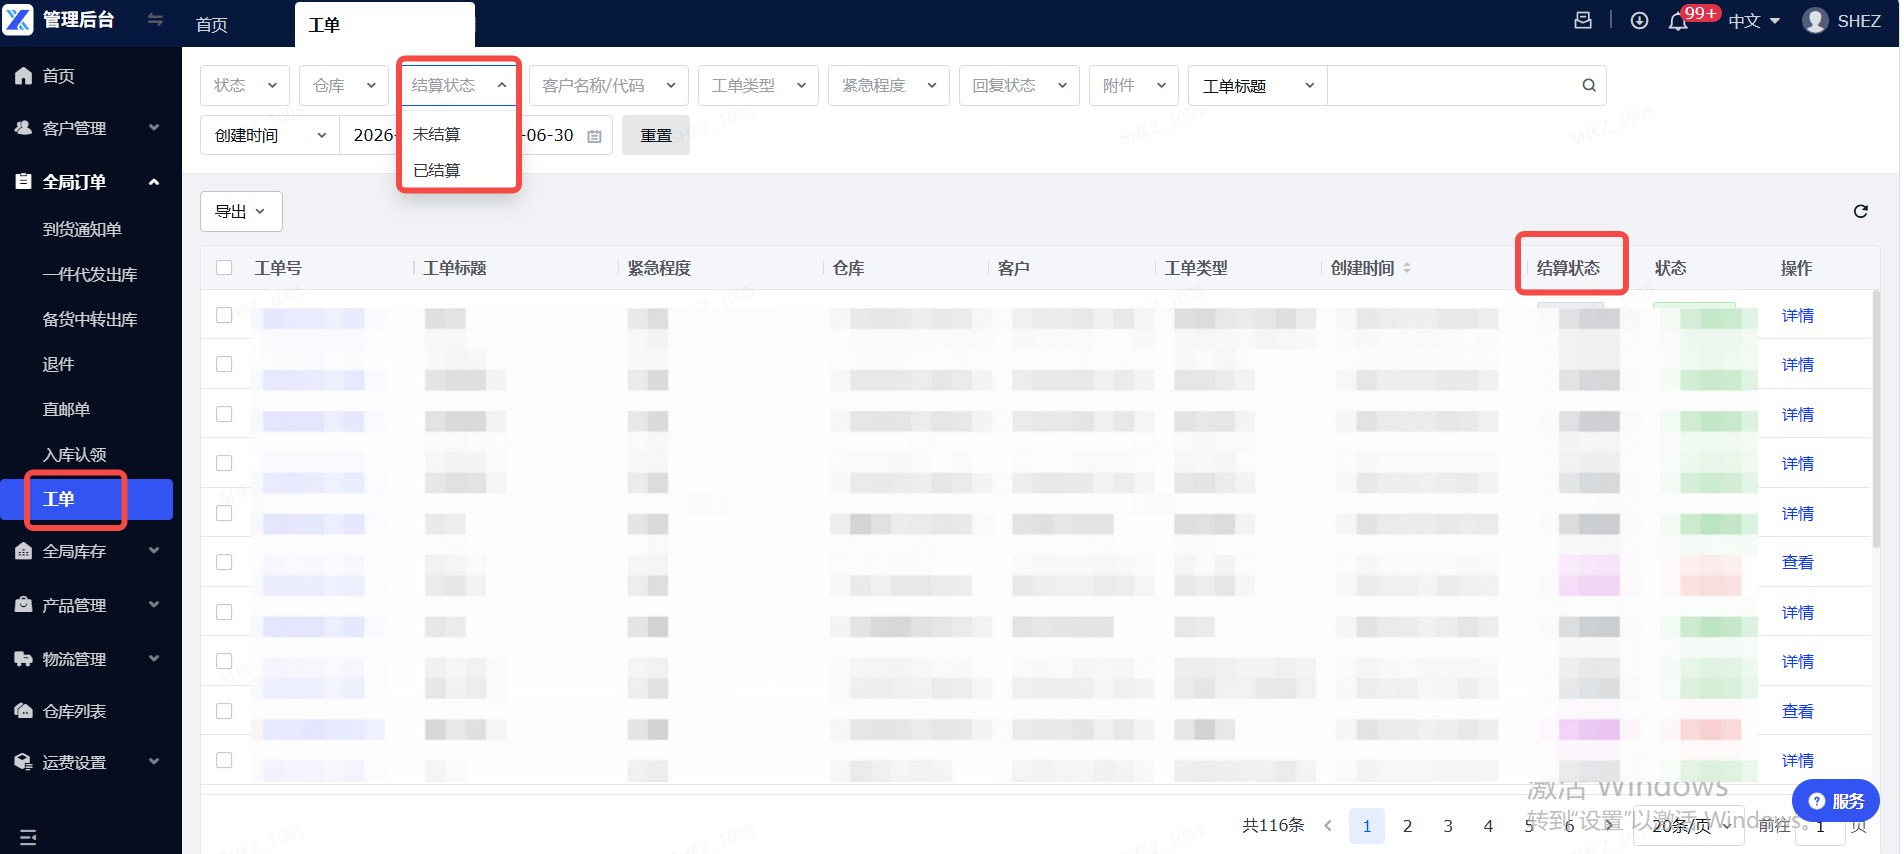Click the 物流管理 truck icon
The width and height of the screenshot is (1904, 854).
coord(23,659)
